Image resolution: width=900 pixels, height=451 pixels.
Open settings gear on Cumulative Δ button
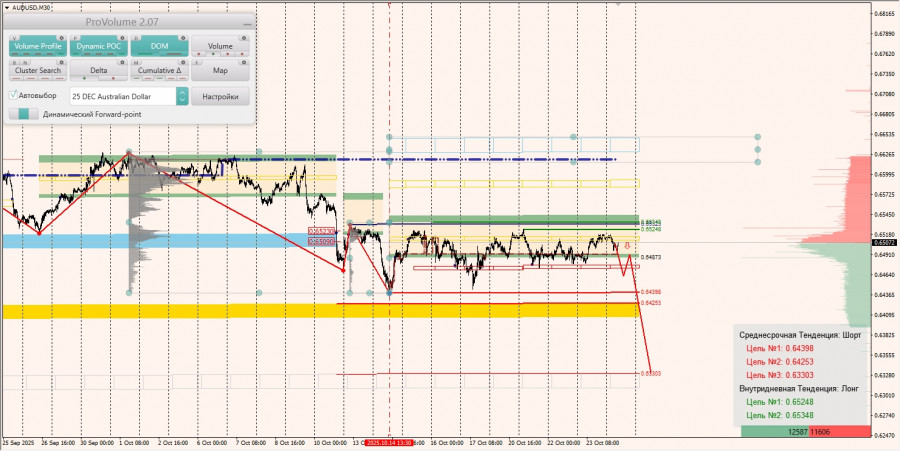(183, 62)
